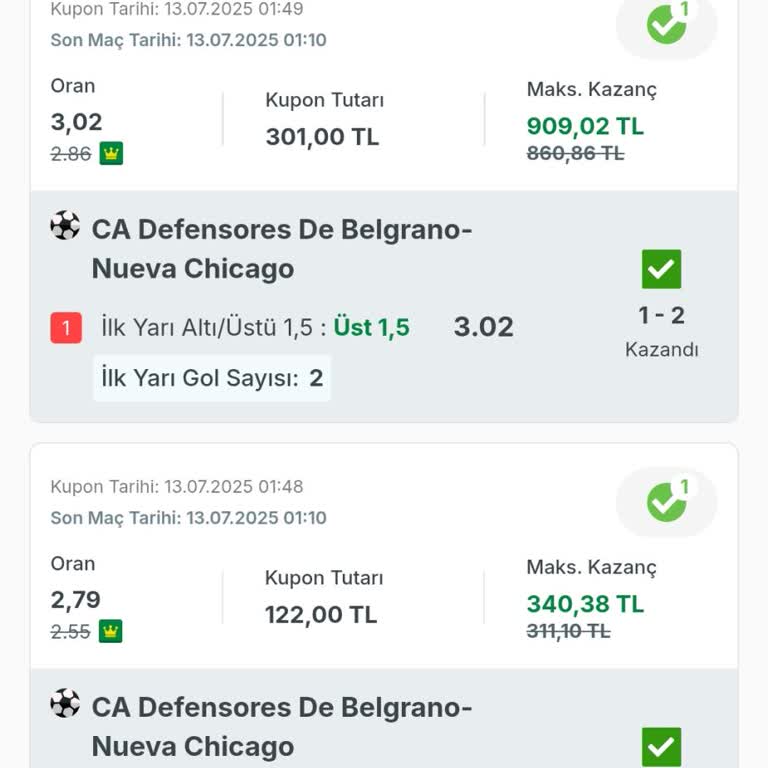The height and width of the screenshot is (768, 768).
Task: Click the 909,02 TL maximum winnings amount
Action: pos(585,126)
